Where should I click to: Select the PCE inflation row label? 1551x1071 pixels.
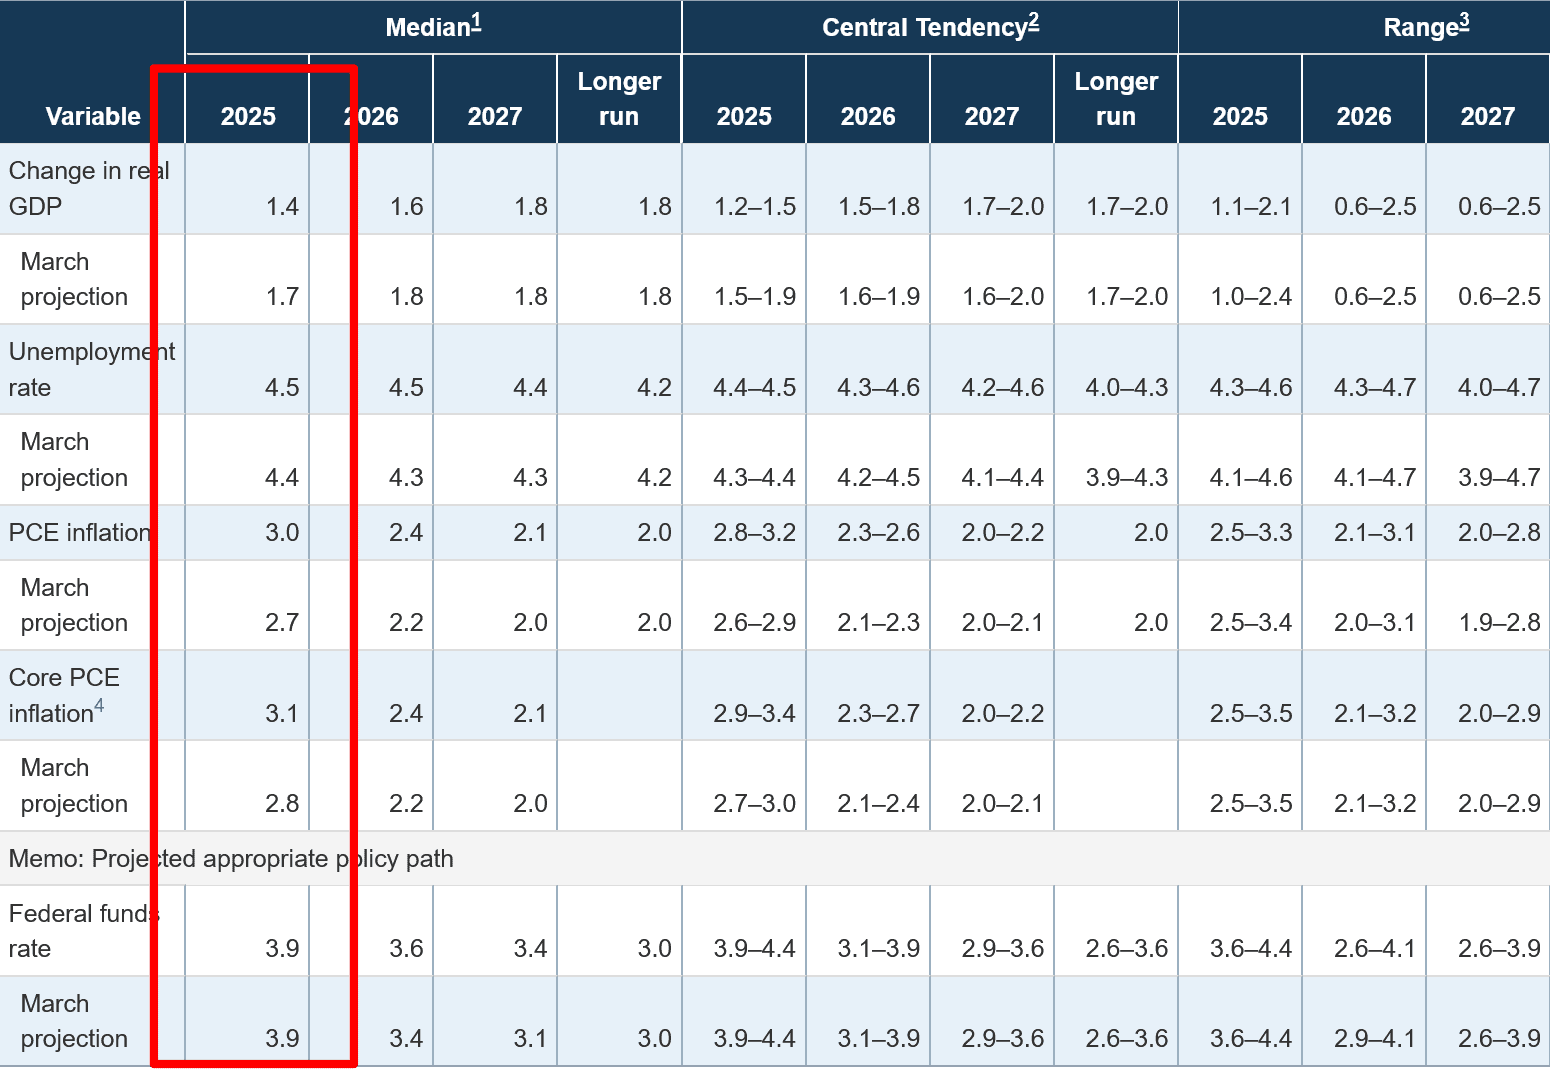tap(78, 532)
